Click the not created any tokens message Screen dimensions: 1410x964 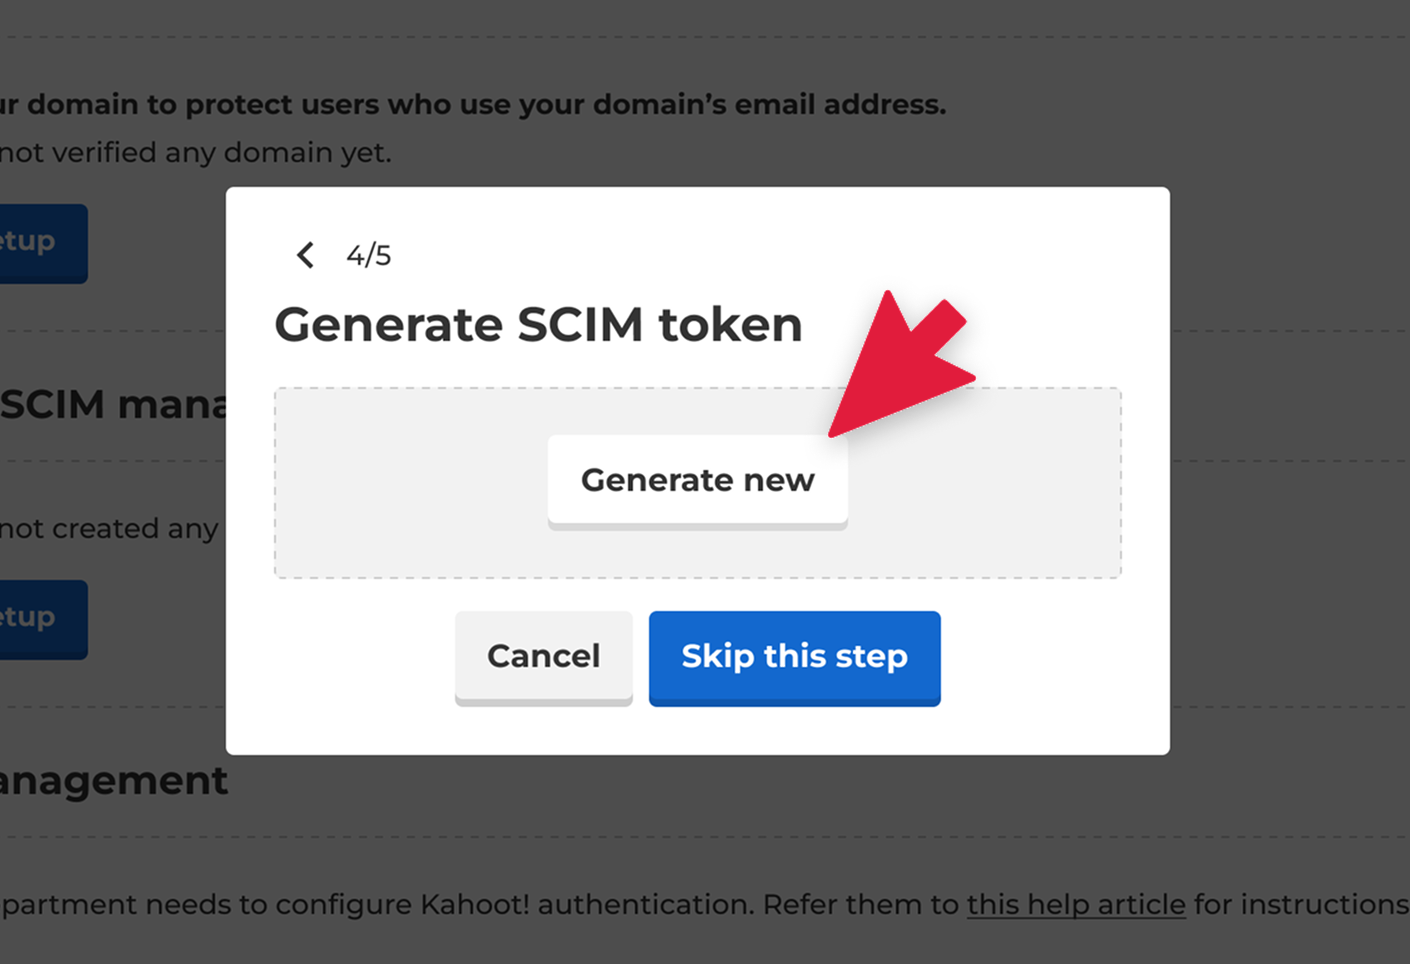[x=108, y=528]
